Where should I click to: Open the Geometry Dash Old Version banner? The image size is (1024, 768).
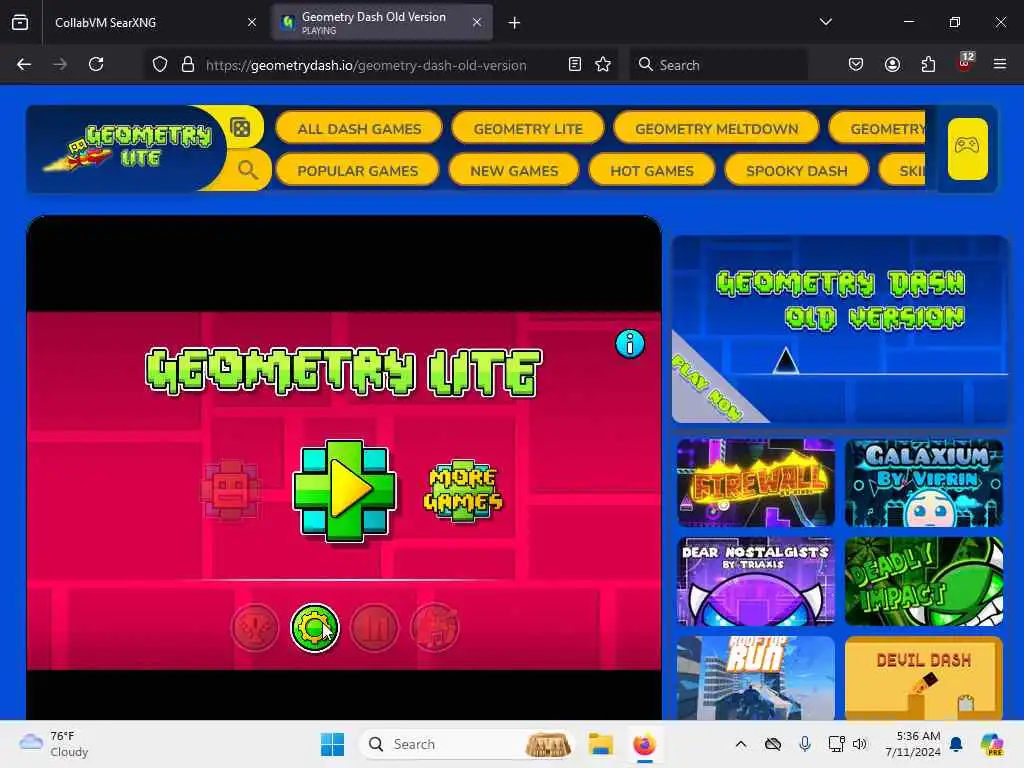point(840,329)
